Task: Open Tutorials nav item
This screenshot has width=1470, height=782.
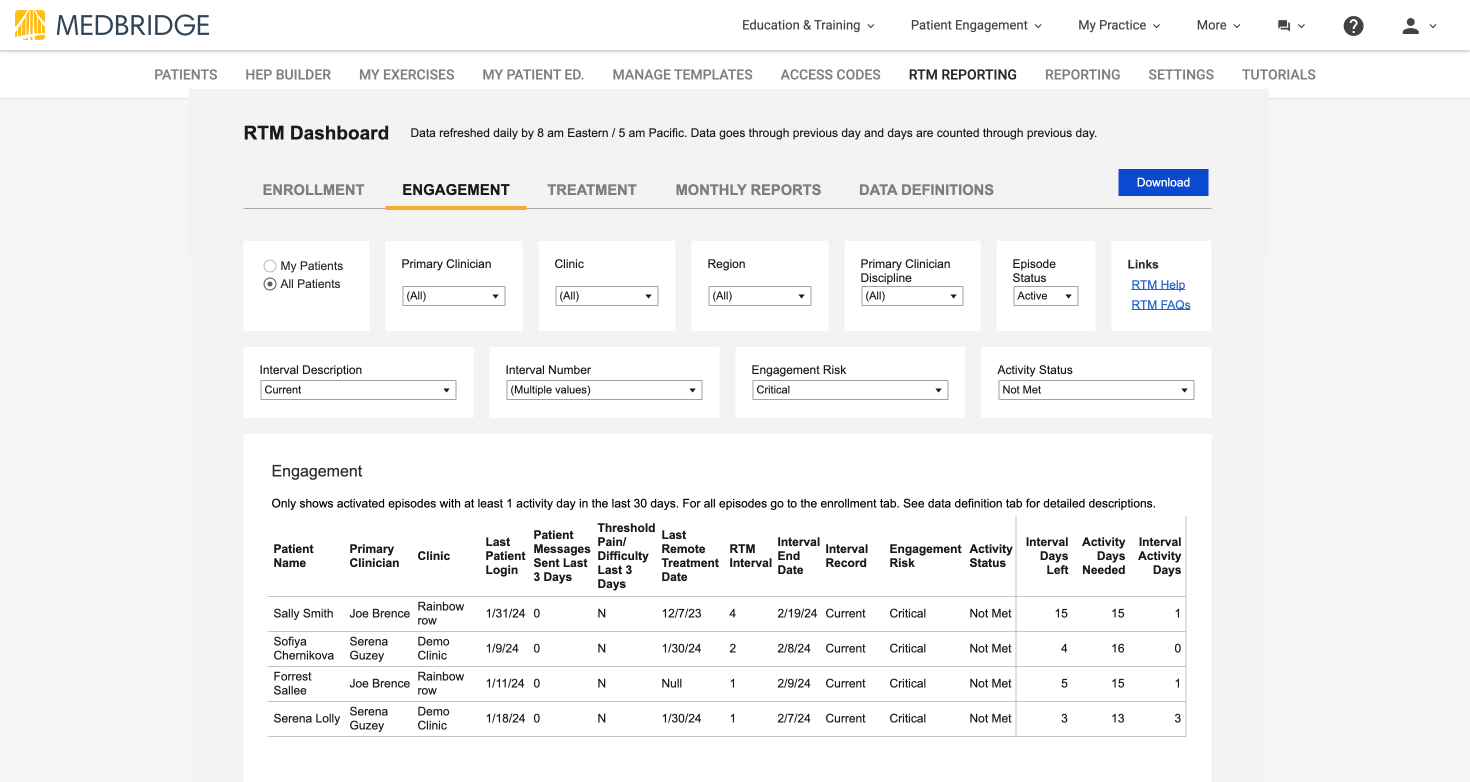Action: 1279,75
